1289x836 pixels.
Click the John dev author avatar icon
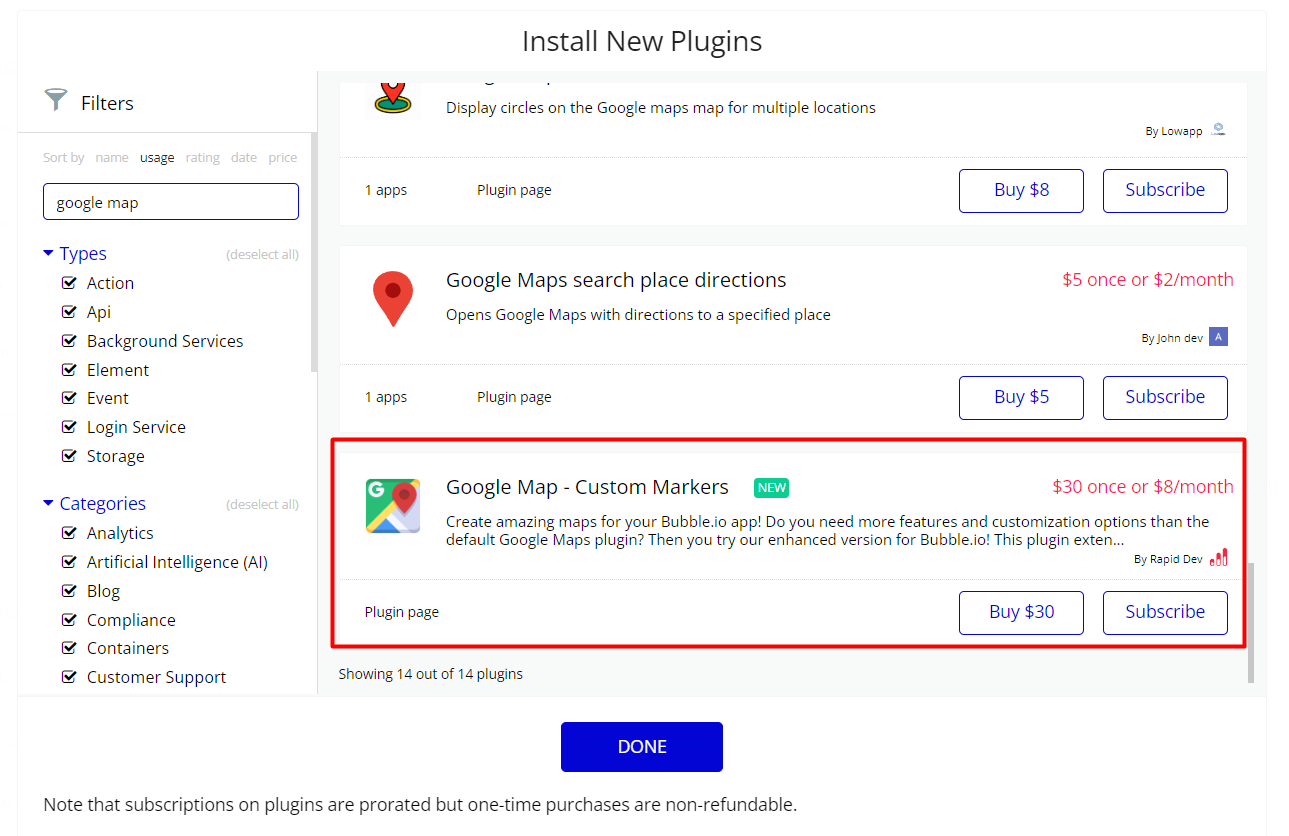point(1217,337)
